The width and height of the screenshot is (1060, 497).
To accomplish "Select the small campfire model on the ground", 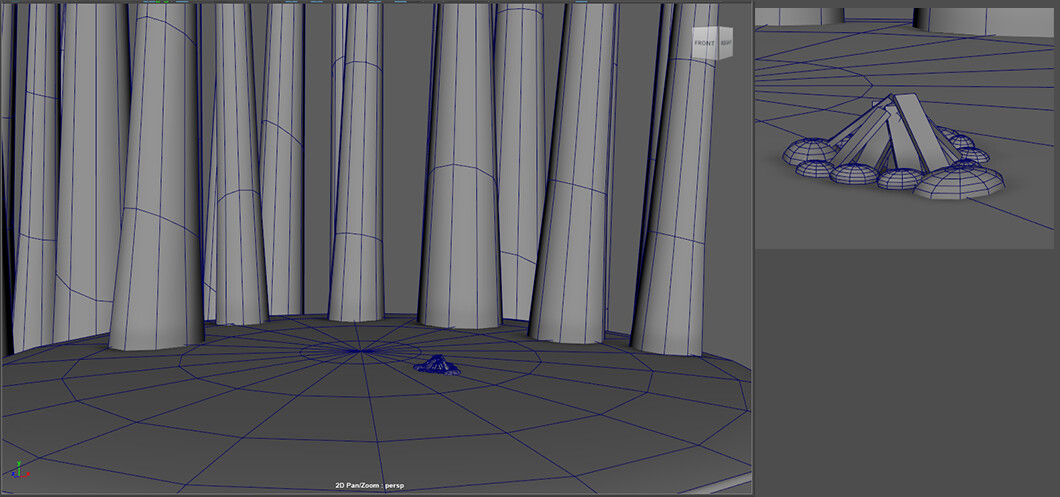I will coord(438,367).
